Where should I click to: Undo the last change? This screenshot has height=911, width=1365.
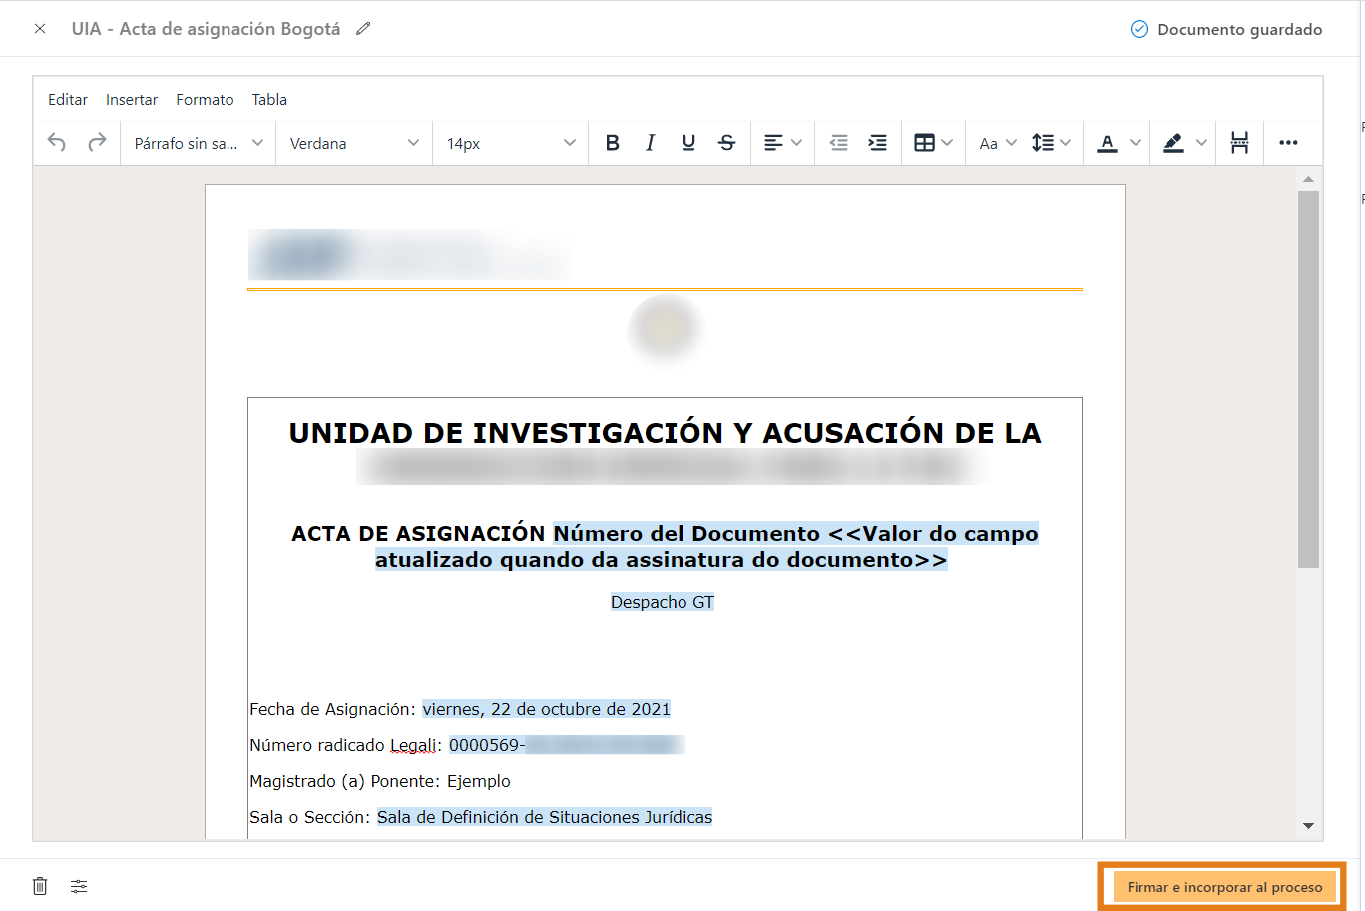(56, 142)
